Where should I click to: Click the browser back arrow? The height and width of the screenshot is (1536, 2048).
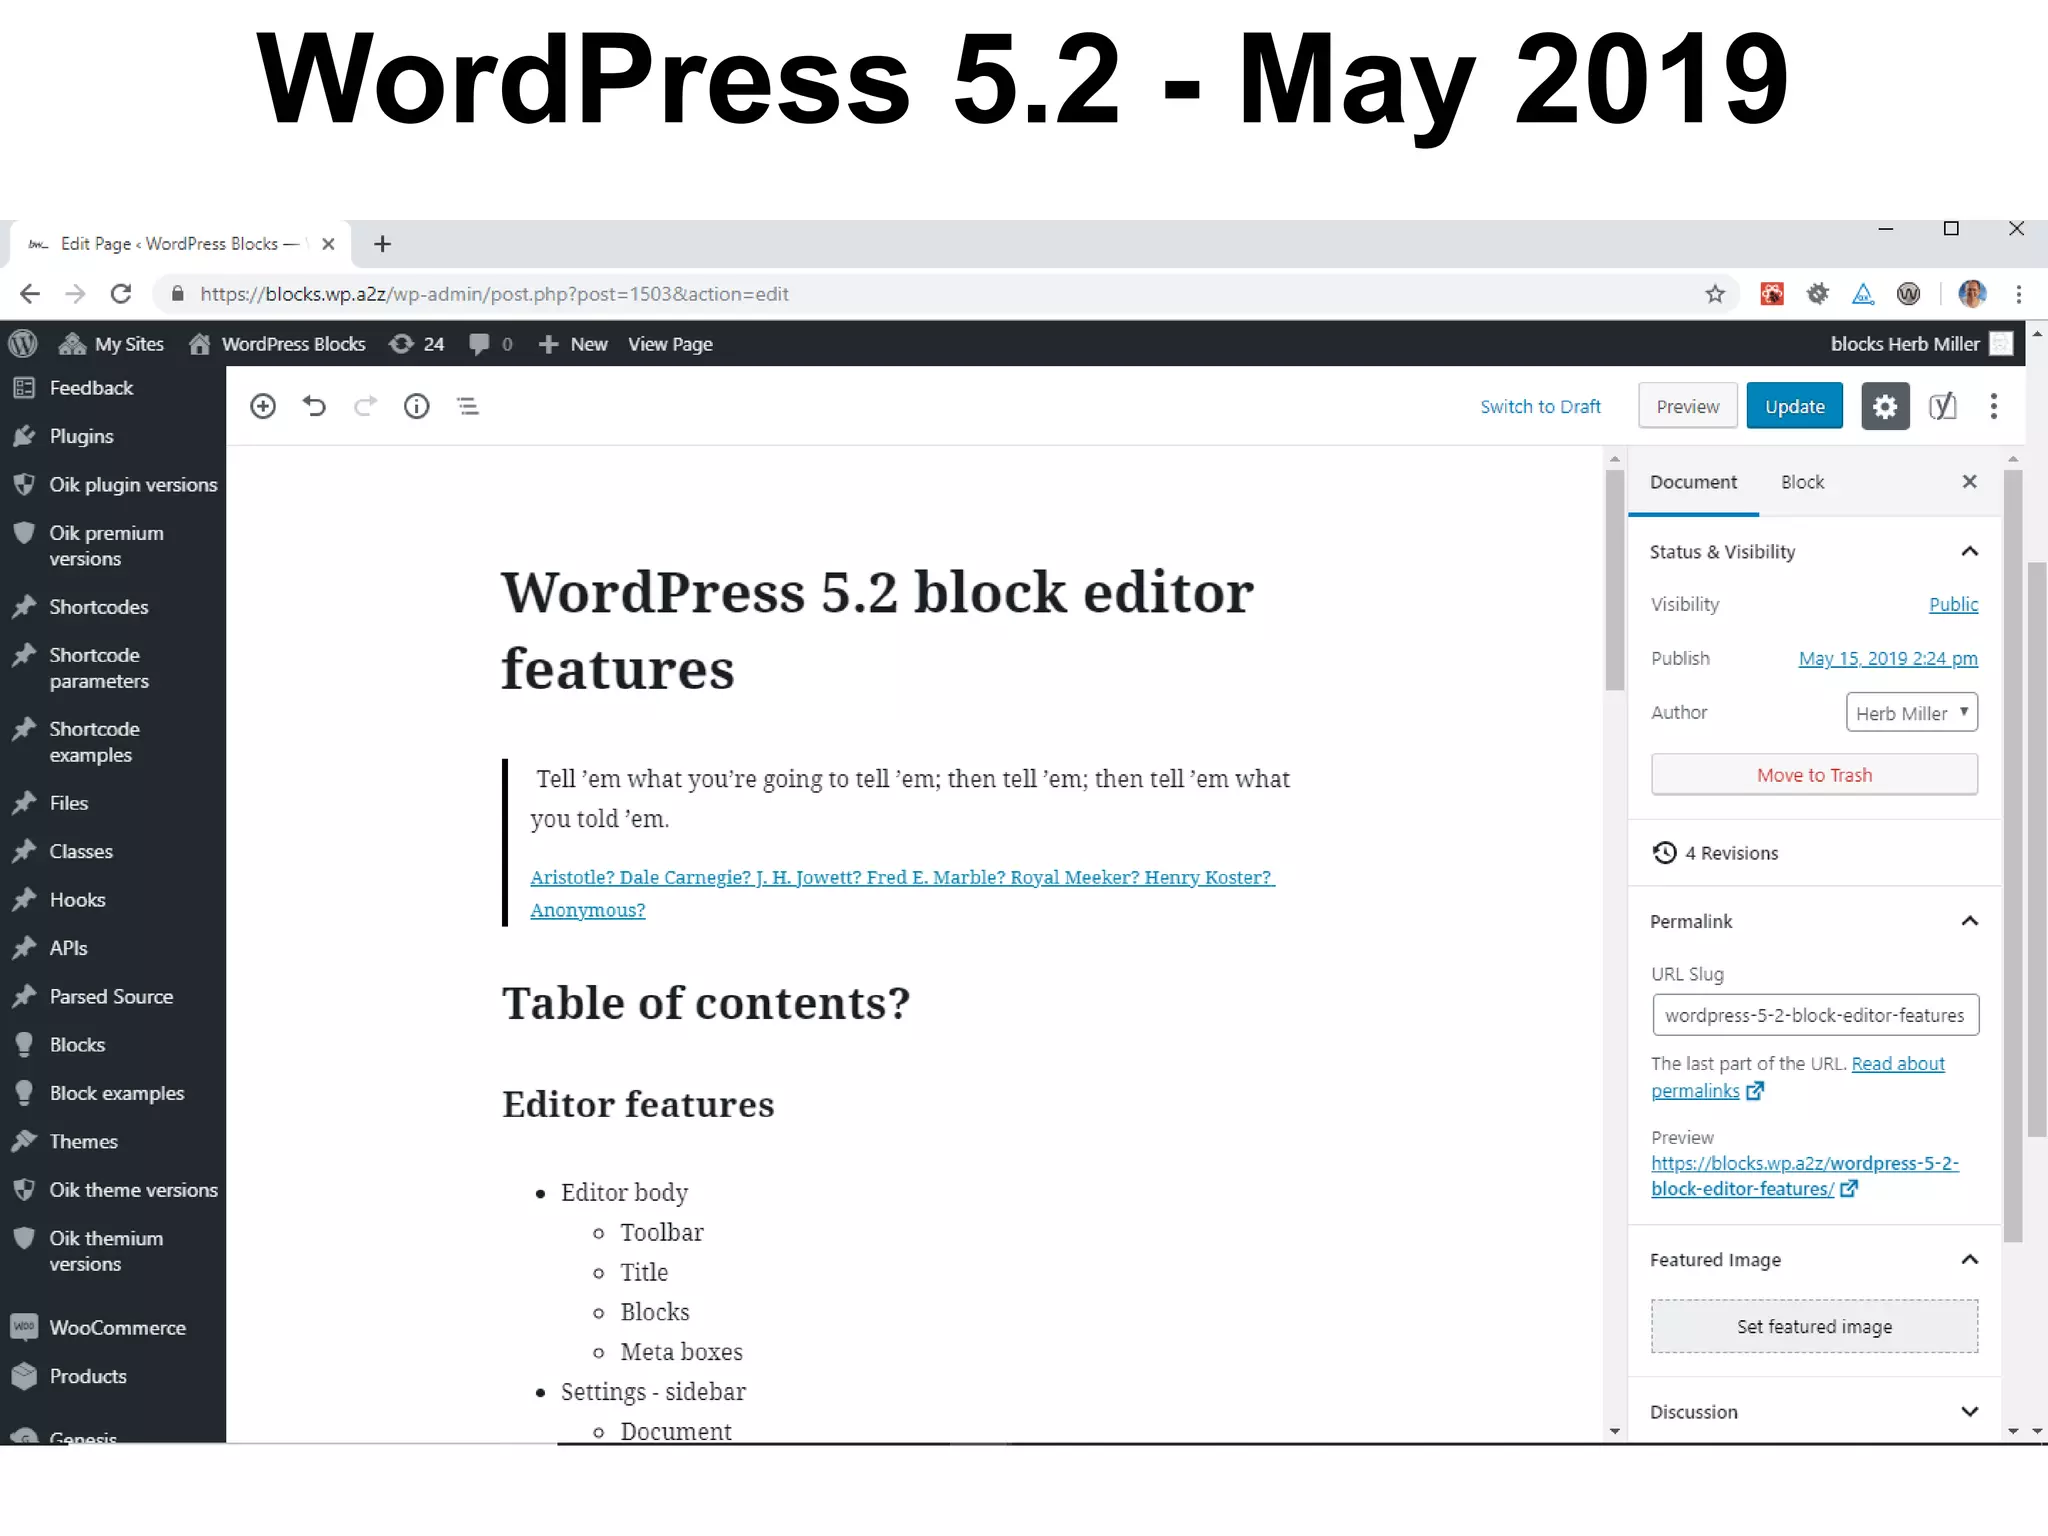[30, 294]
